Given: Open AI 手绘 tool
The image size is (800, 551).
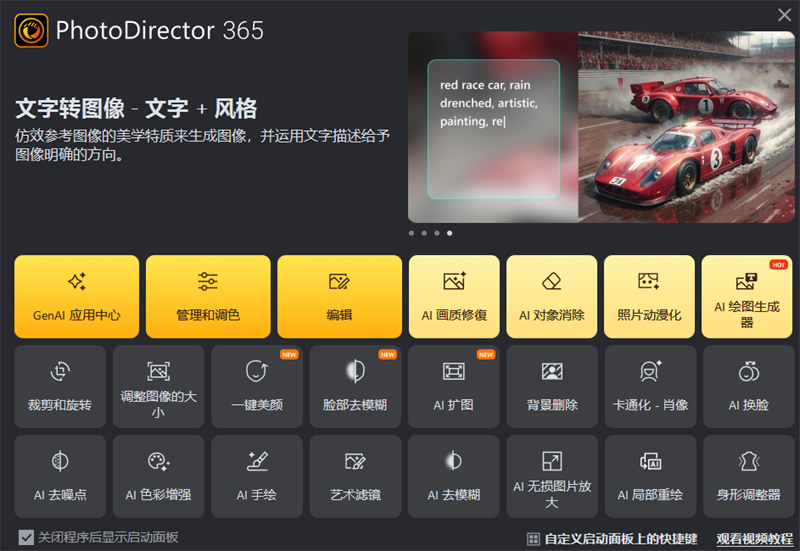Looking at the screenshot, I should click(257, 477).
